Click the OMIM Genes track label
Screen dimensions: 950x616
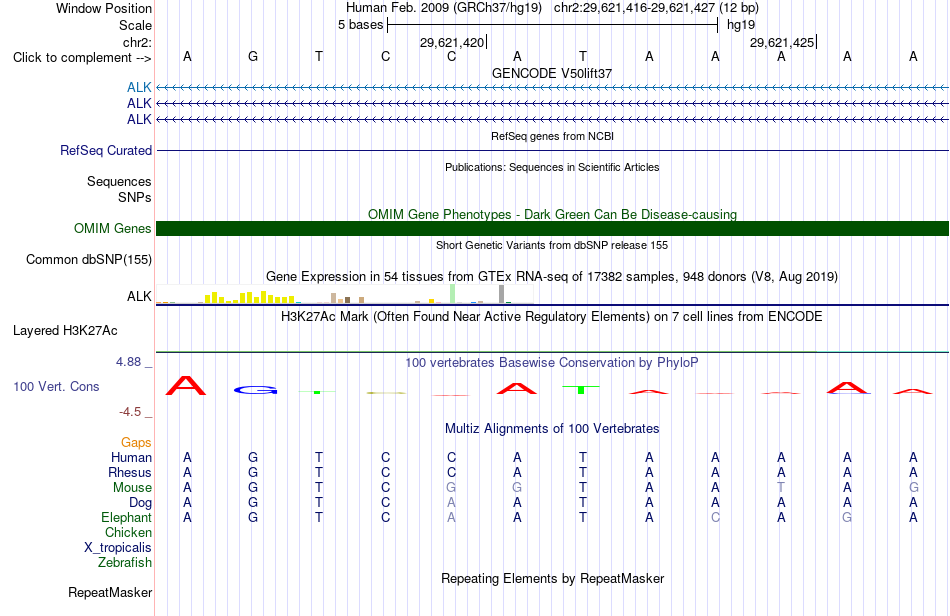point(113,228)
